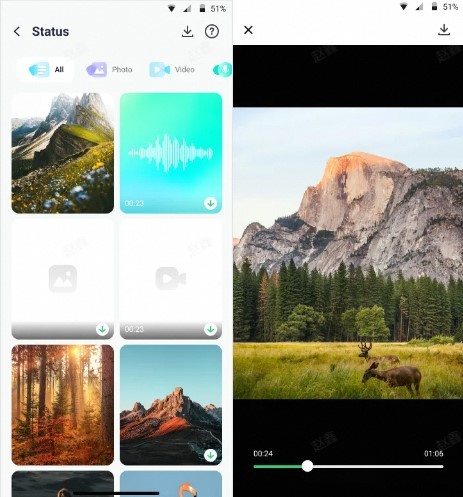Tap battery icon in left status bar

(x=202, y=8)
